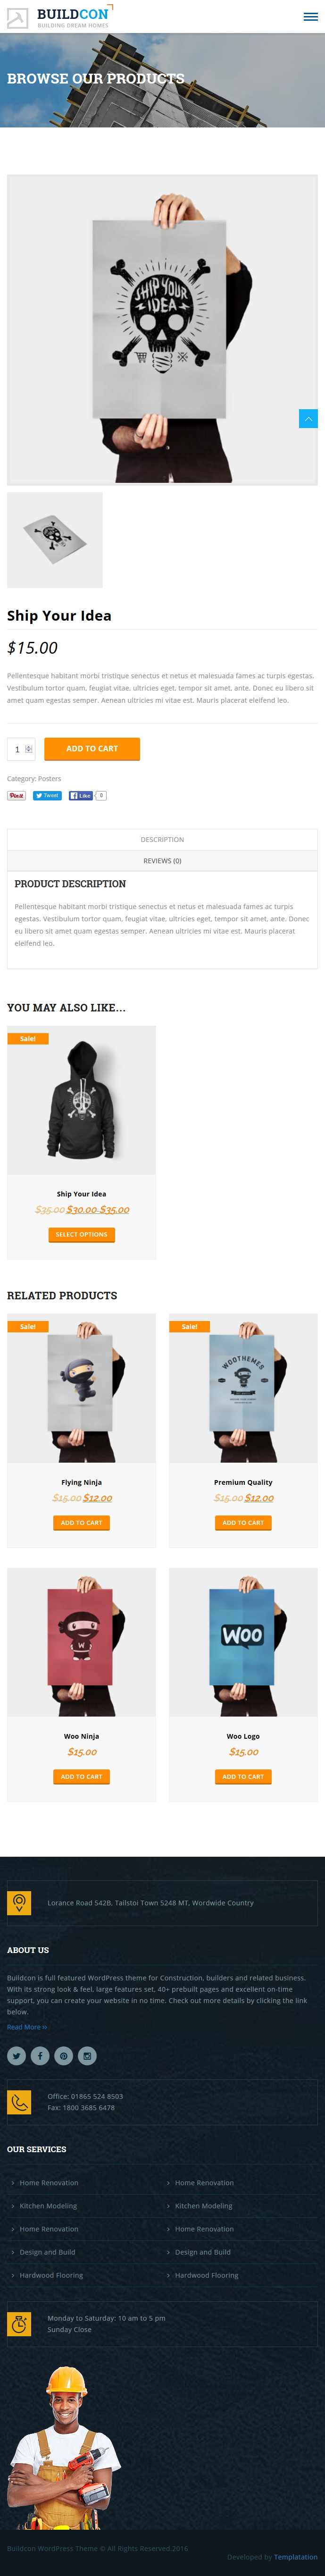325x2576 pixels.
Task: Share product with Tweet button
Action: coord(47,796)
